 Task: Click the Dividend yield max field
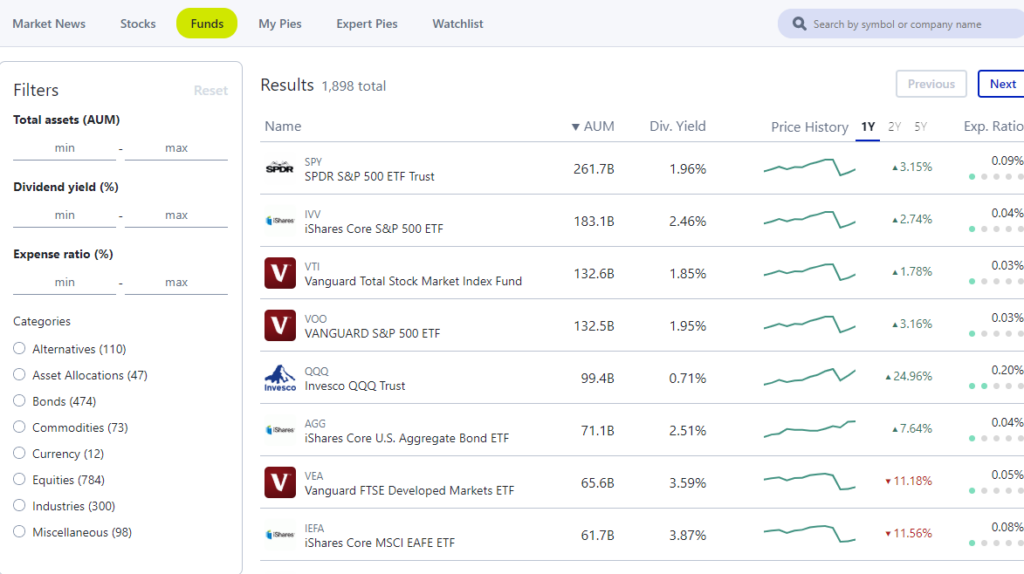click(176, 215)
